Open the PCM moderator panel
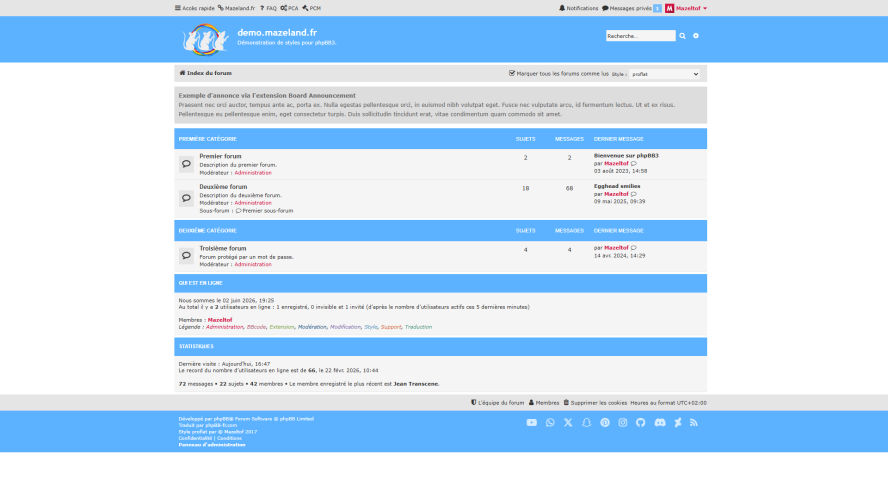The height and width of the screenshot is (500, 888). [311, 8]
